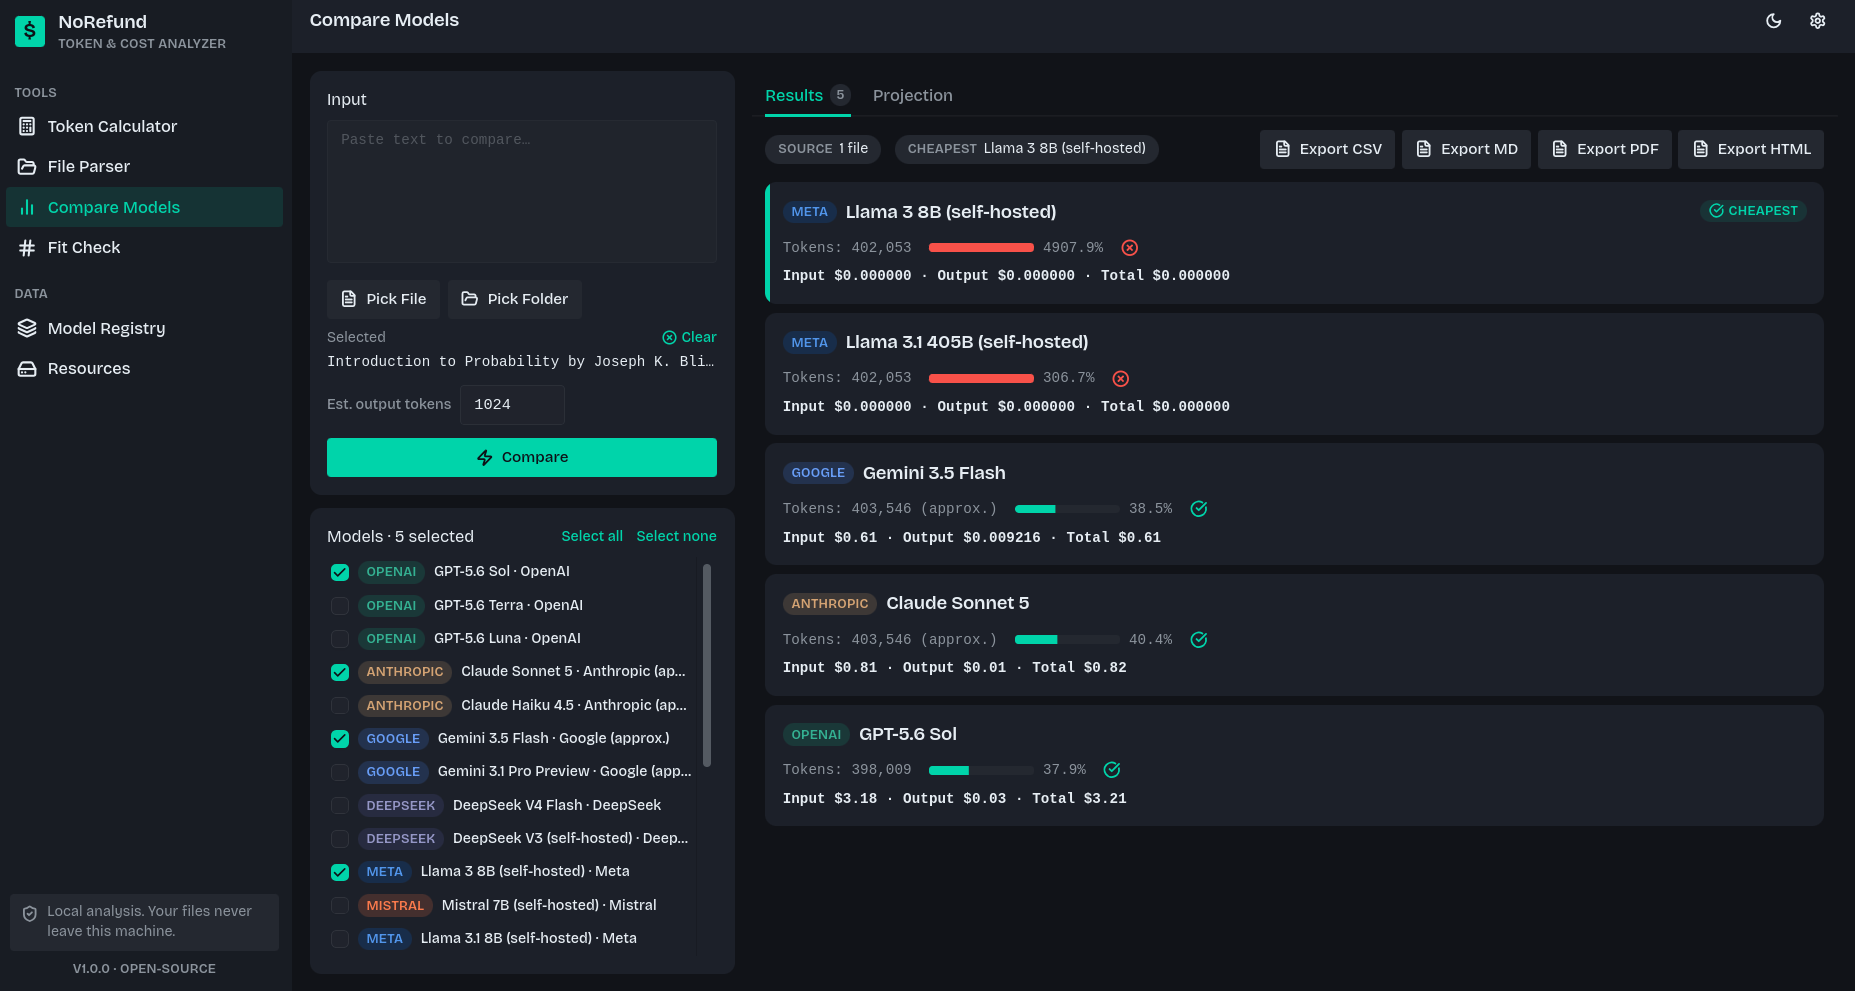The height and width of the screenshot is (991, 1855).
Task: Check DeepSeek V4 Flash checkbox
Action: [340, 806]
